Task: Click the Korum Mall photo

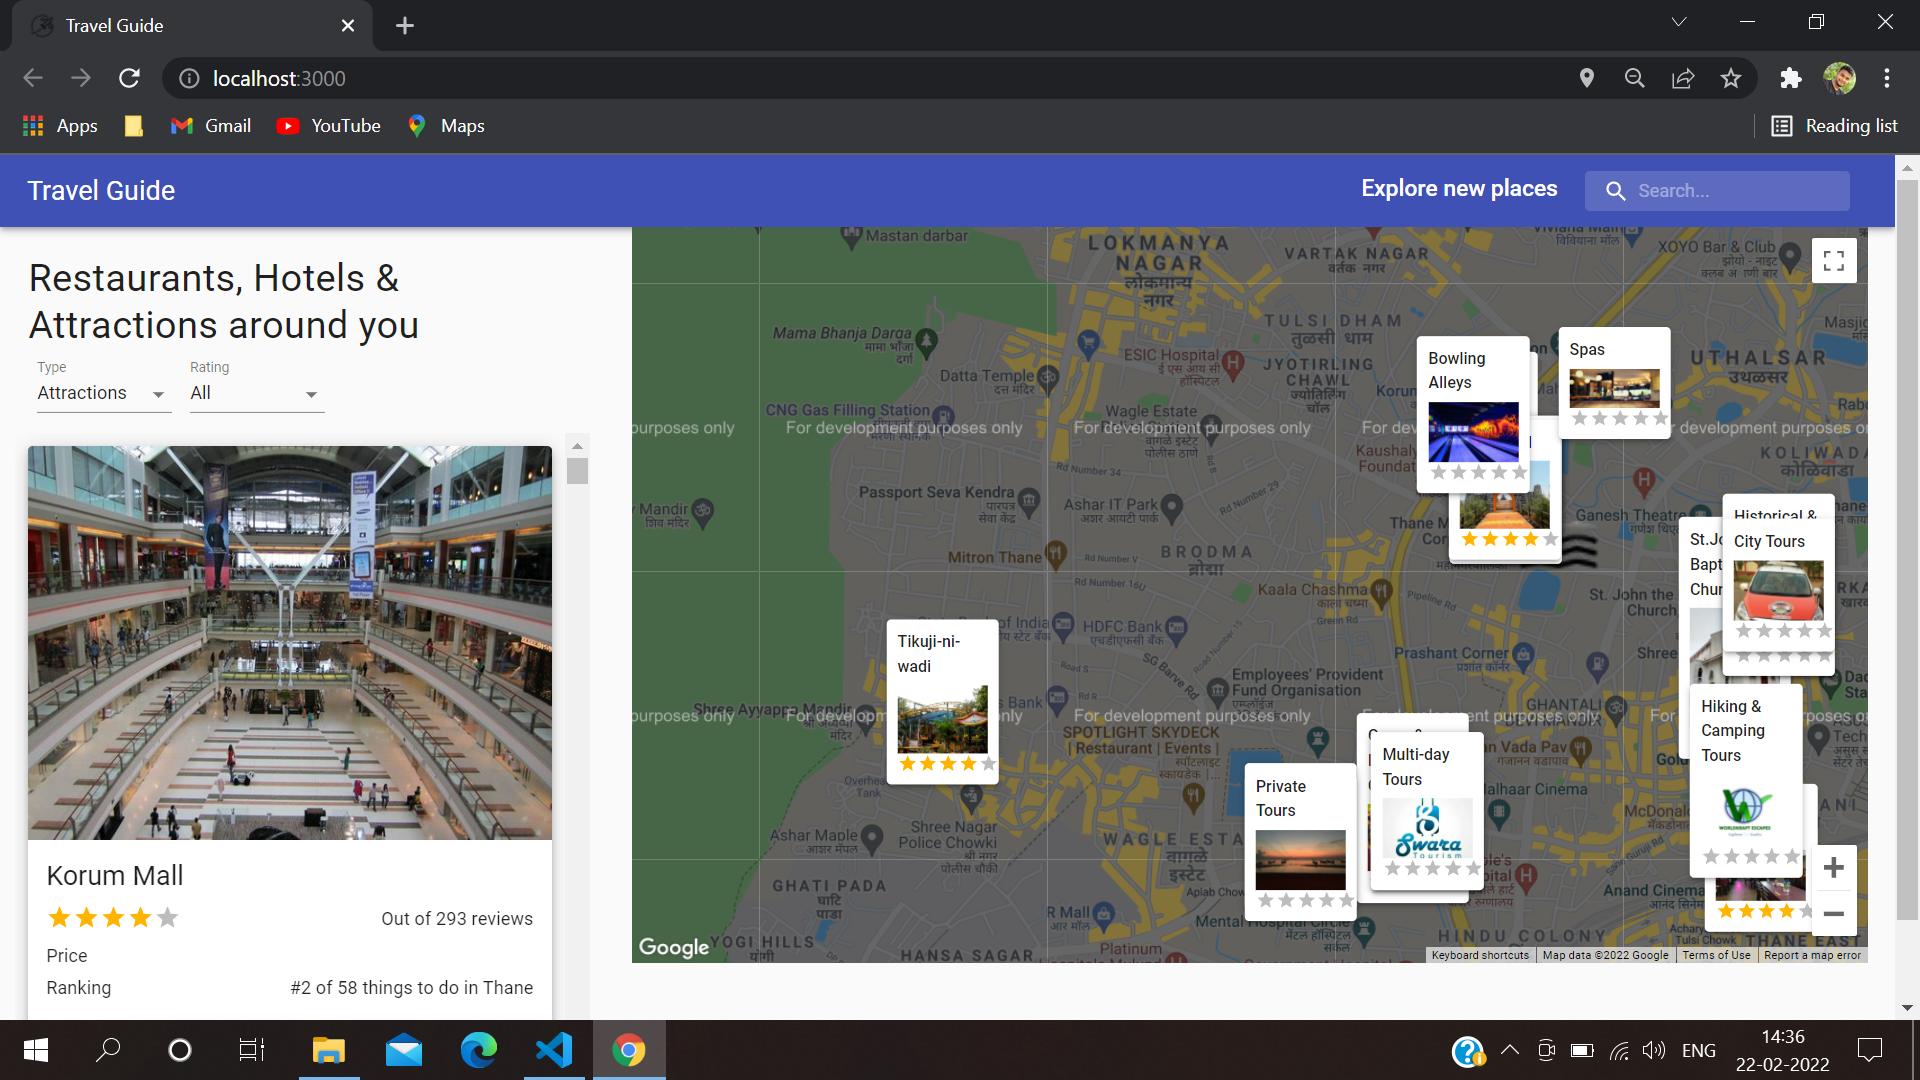Action: [290, 643]
